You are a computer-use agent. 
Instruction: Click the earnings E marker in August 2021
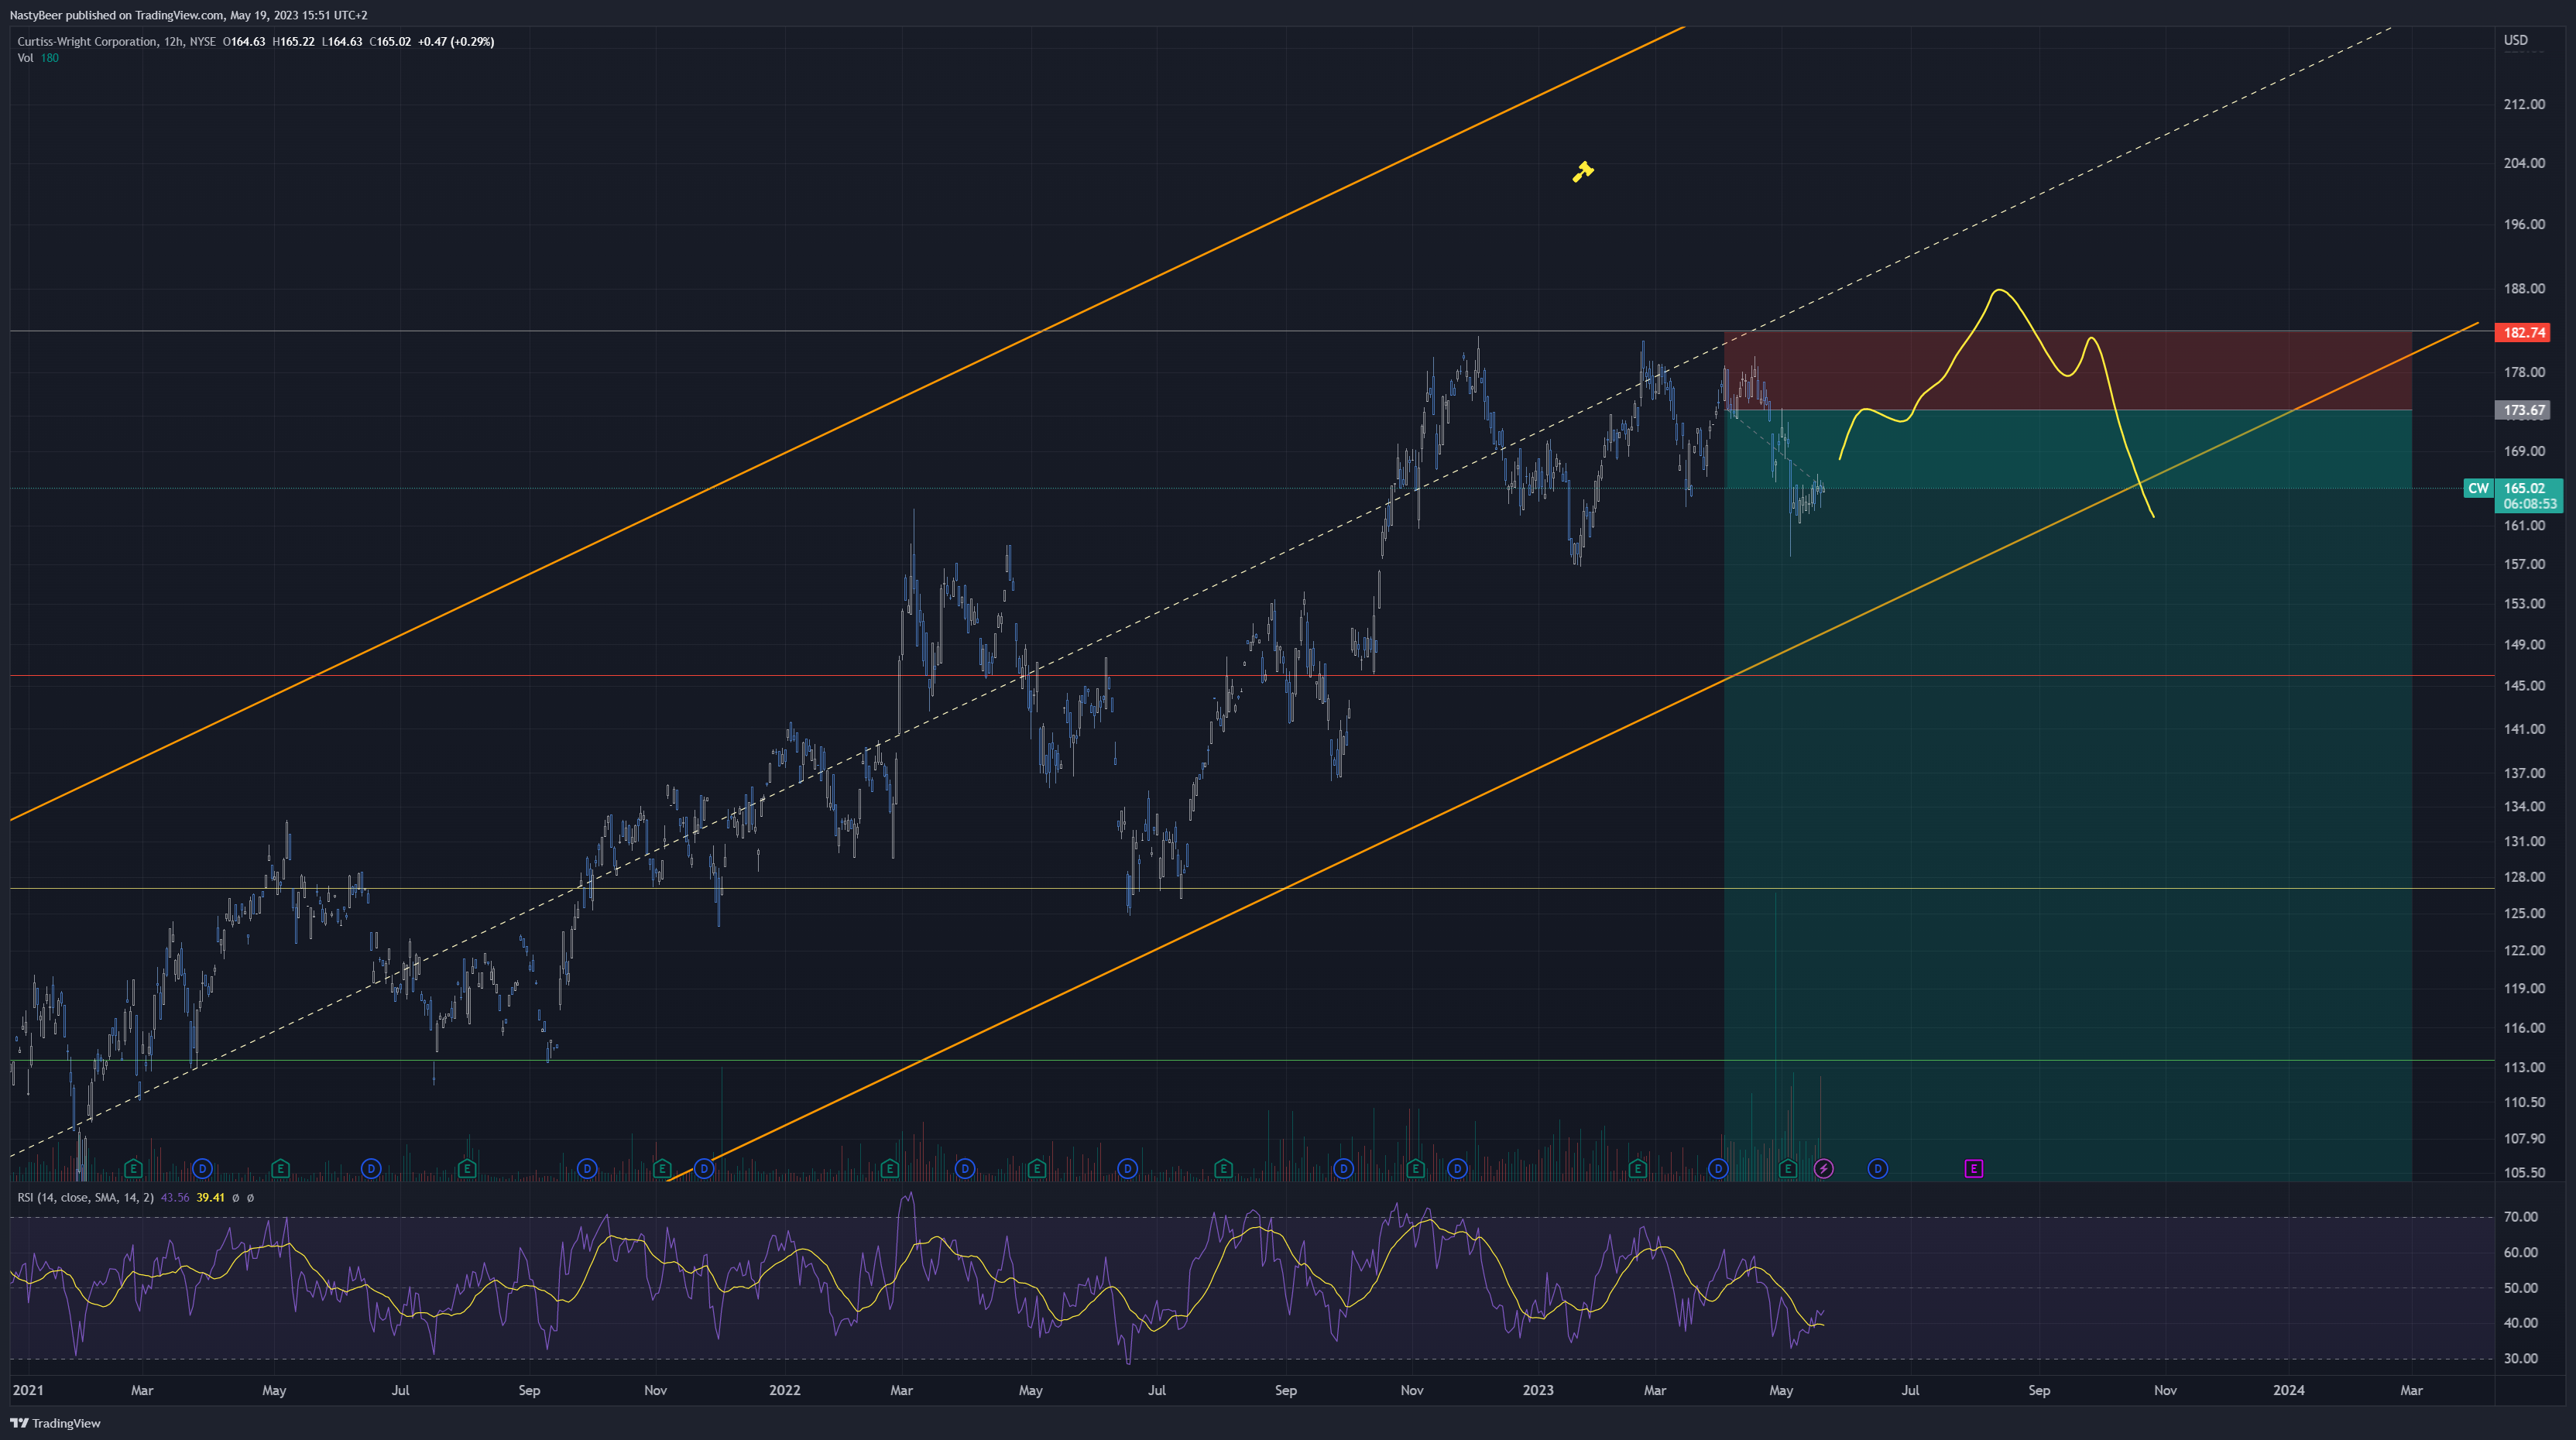[466, 1168]
